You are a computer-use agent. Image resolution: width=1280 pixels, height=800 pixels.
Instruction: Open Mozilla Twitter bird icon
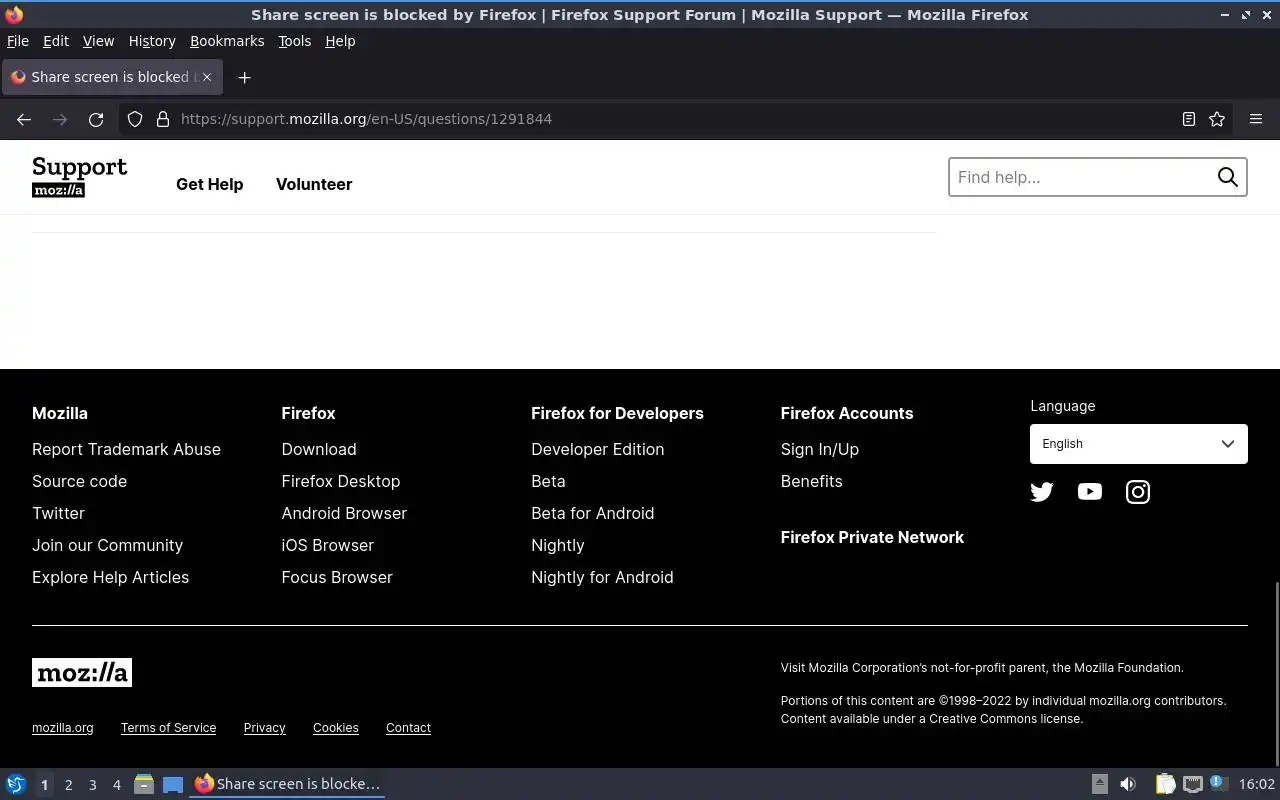point(1042,492)
